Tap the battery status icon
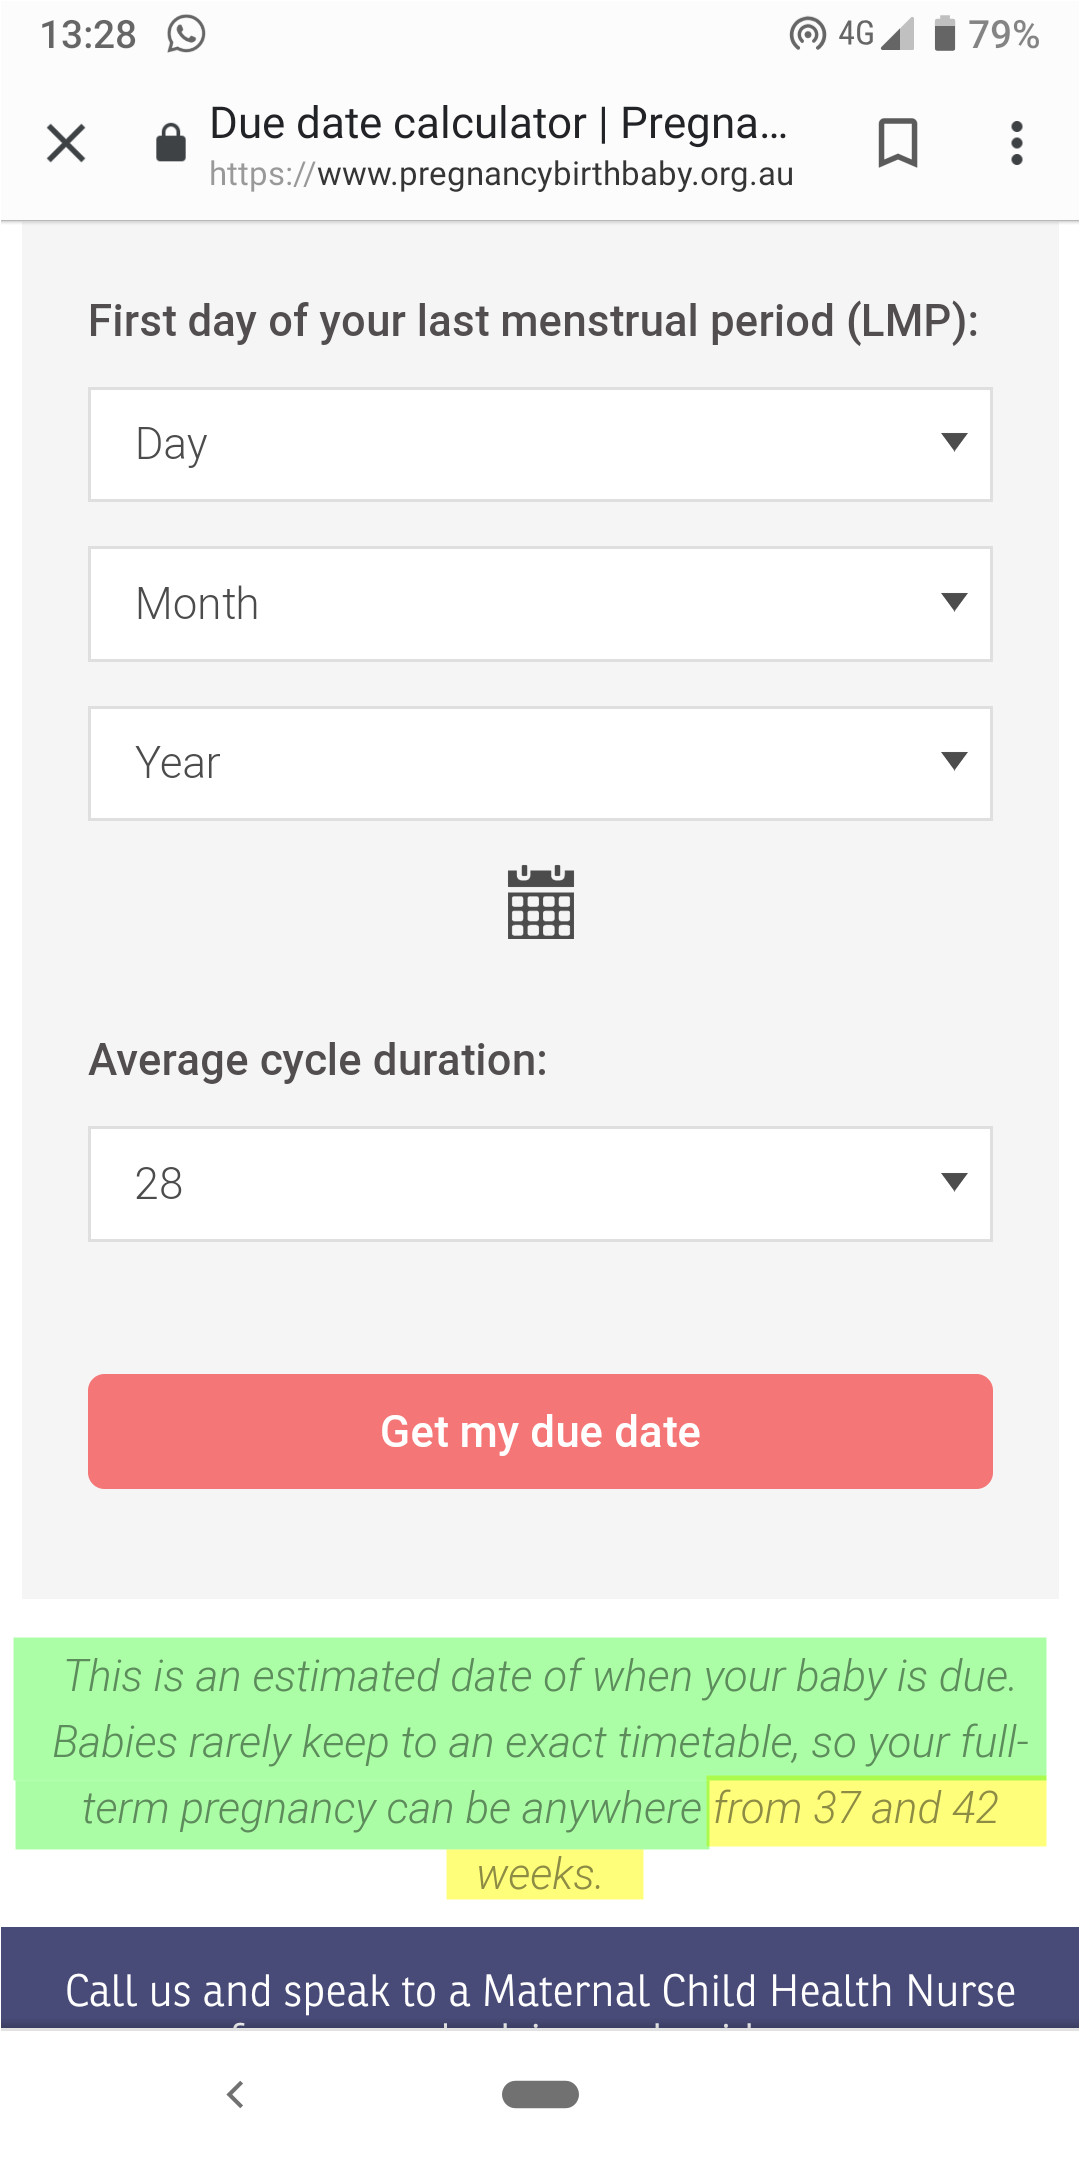This screenshot has height=2160, width=1080. point(944,34)
